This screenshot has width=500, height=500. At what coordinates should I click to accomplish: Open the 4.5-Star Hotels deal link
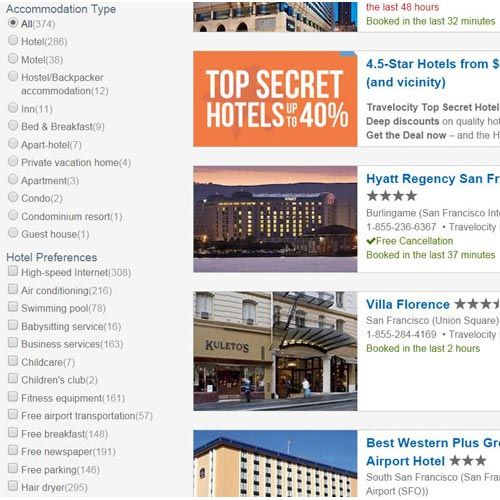433,73
